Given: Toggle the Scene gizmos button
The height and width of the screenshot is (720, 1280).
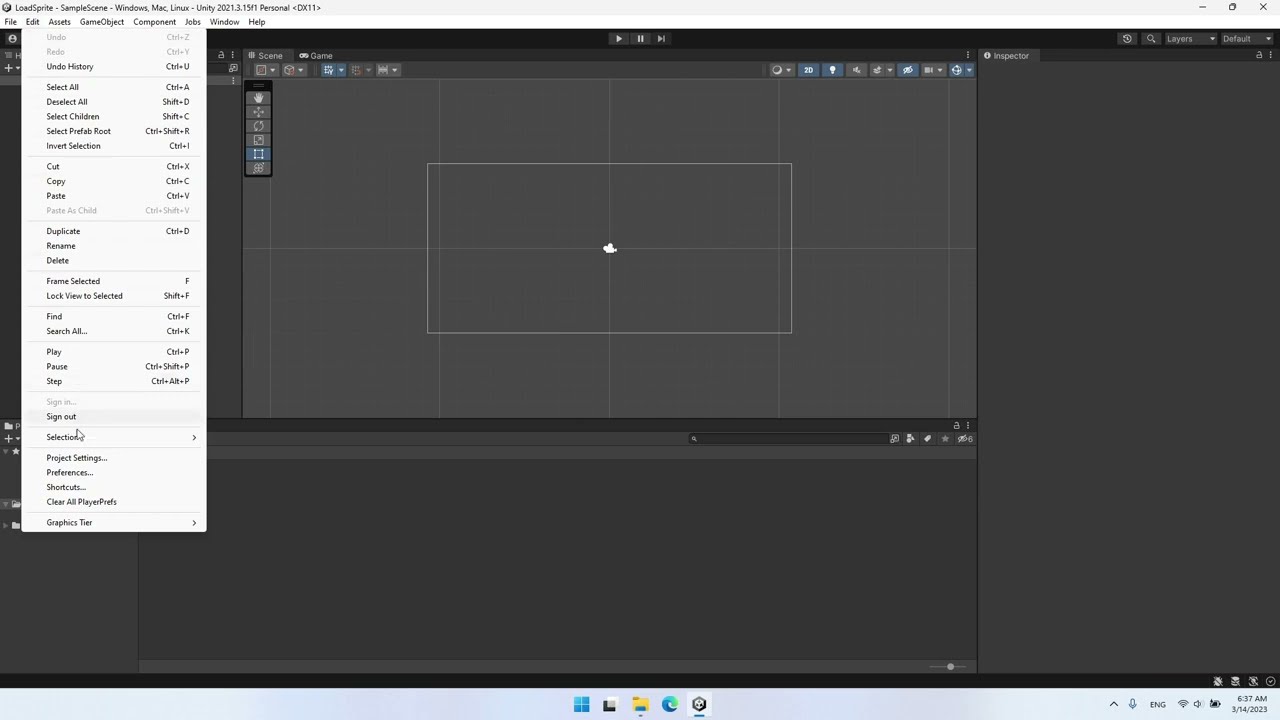Looking at the screenshot, I should pyautogui.click(x=956, y=70).
